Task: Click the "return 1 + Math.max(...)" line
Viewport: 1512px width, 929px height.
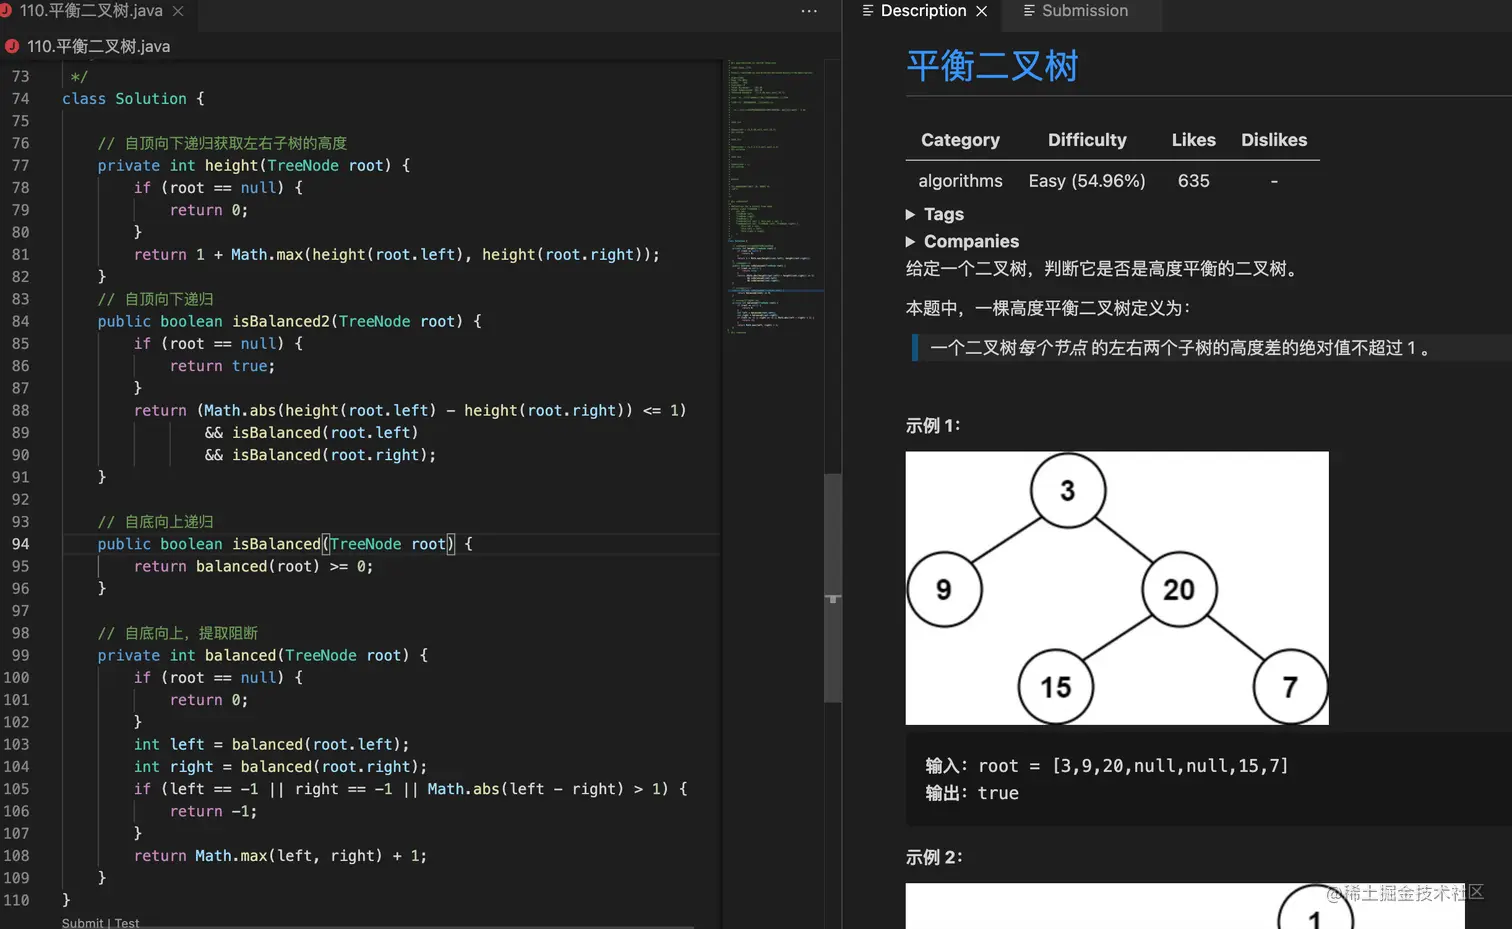Action: (397, 255)
